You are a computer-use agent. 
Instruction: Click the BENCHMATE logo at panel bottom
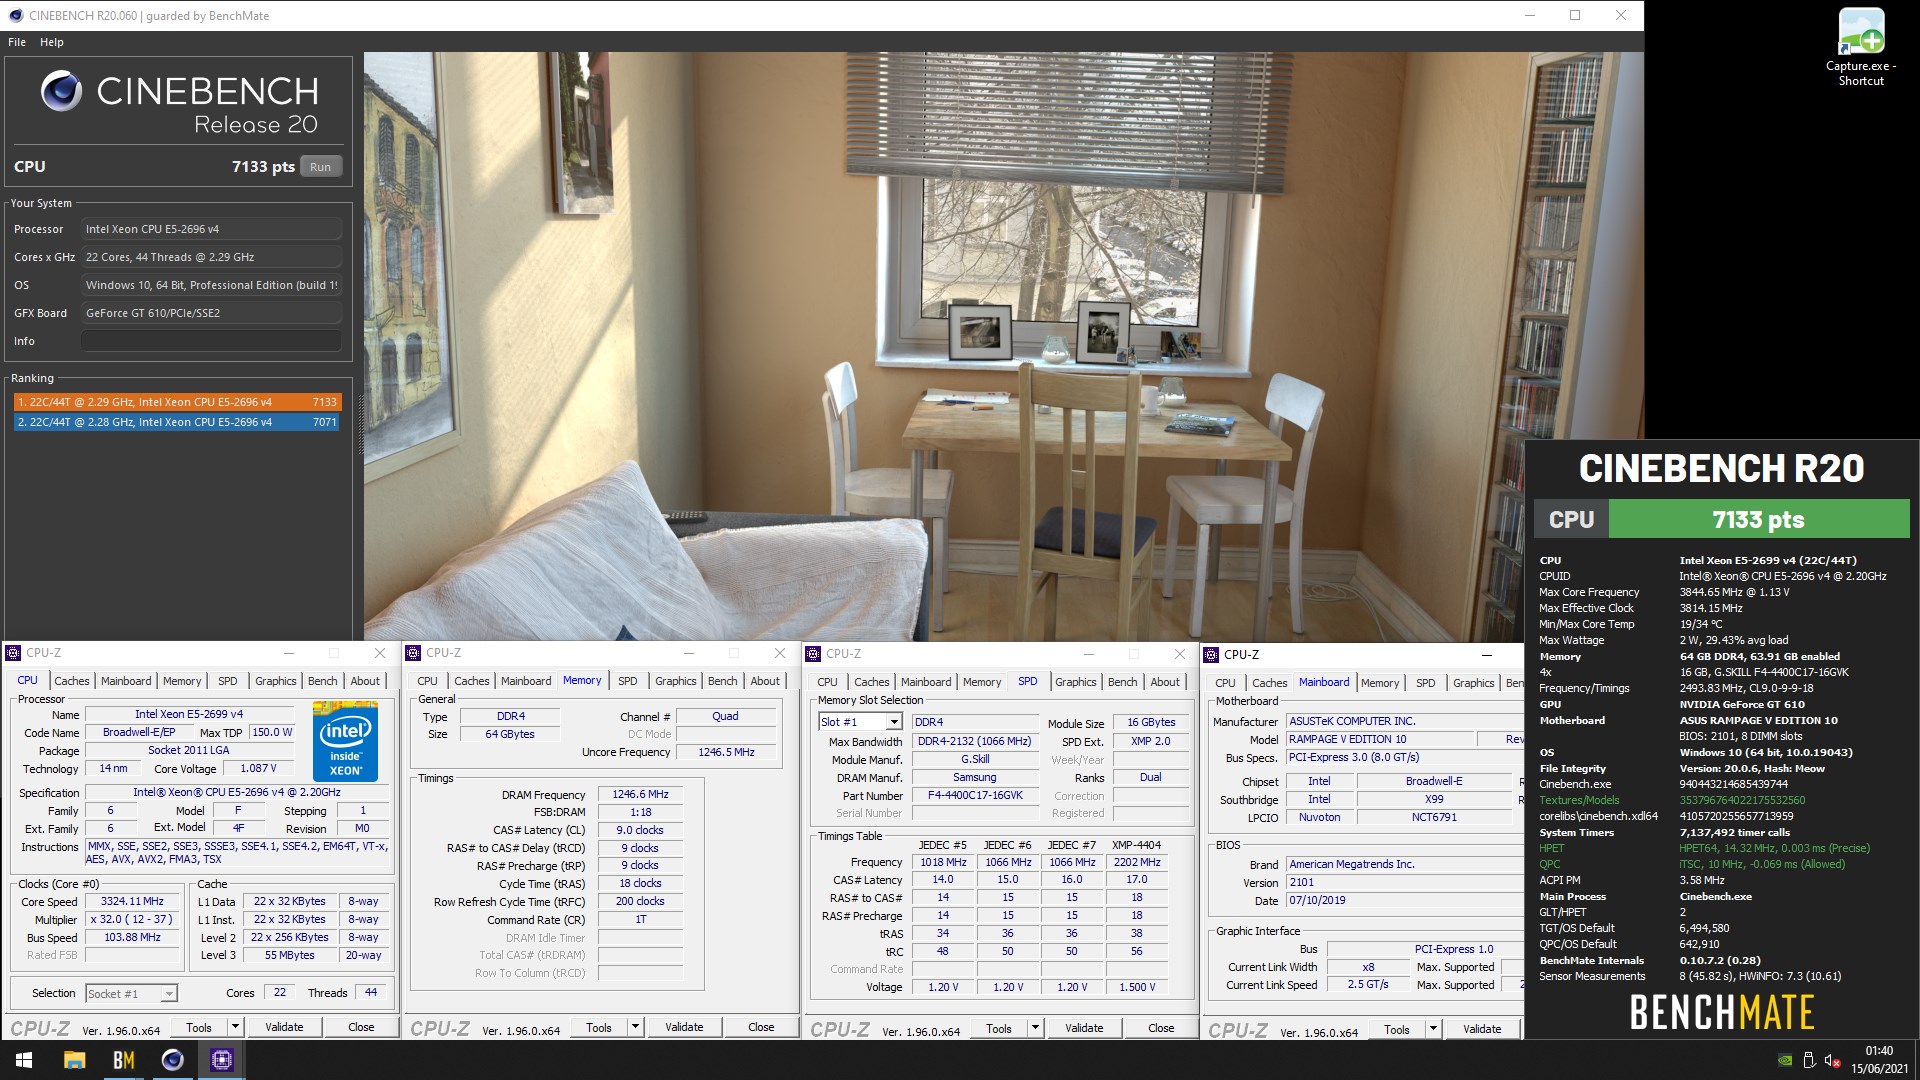1722,1012
